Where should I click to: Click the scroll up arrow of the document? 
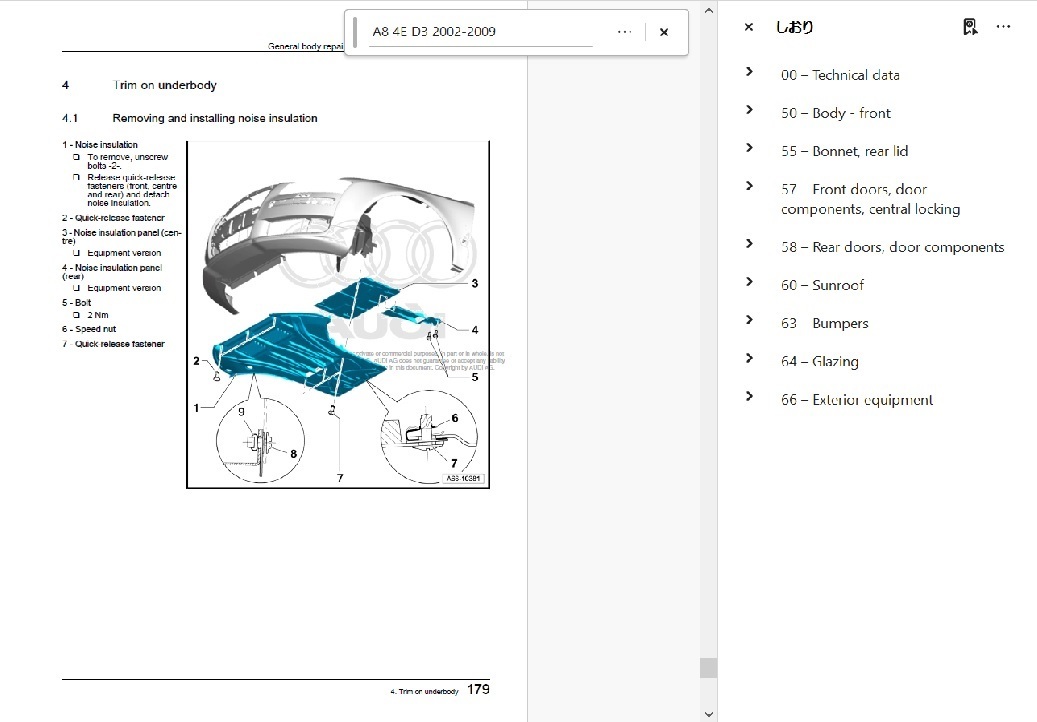[708, 11]
